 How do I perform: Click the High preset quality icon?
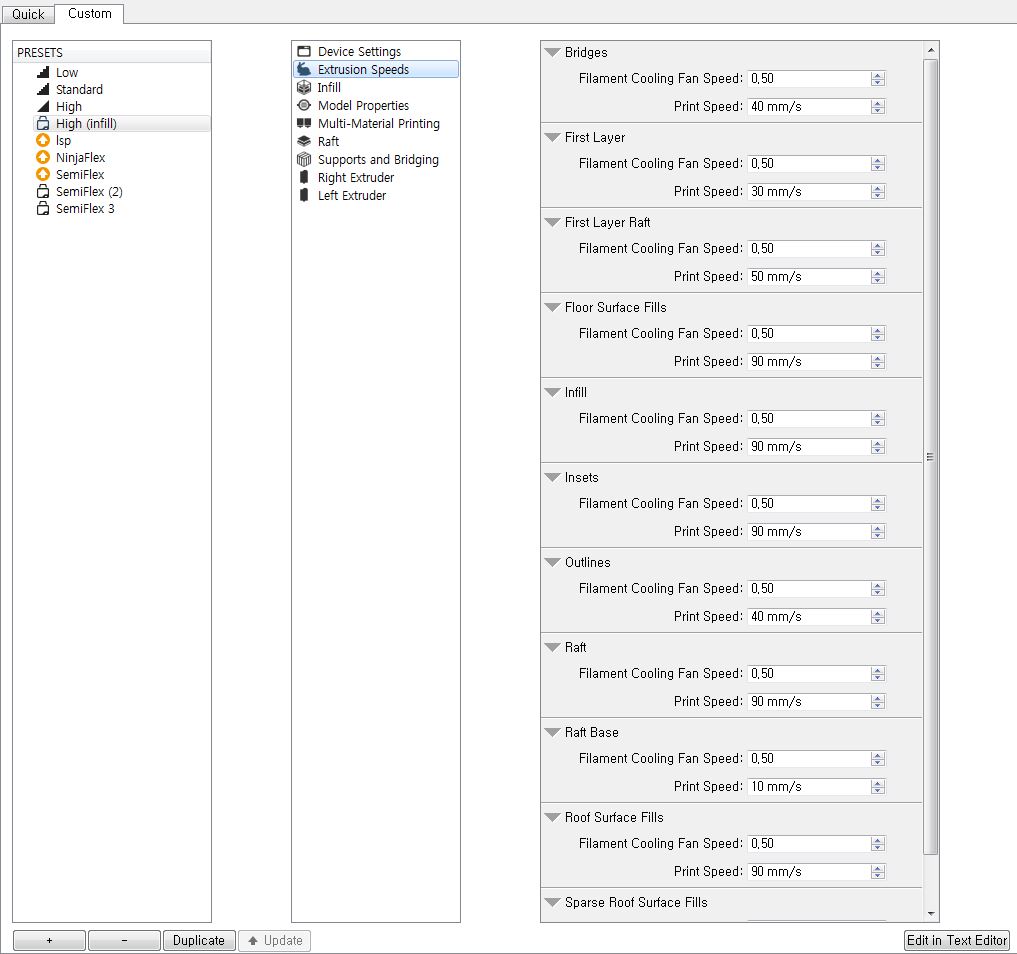click(x=43, y=106)
